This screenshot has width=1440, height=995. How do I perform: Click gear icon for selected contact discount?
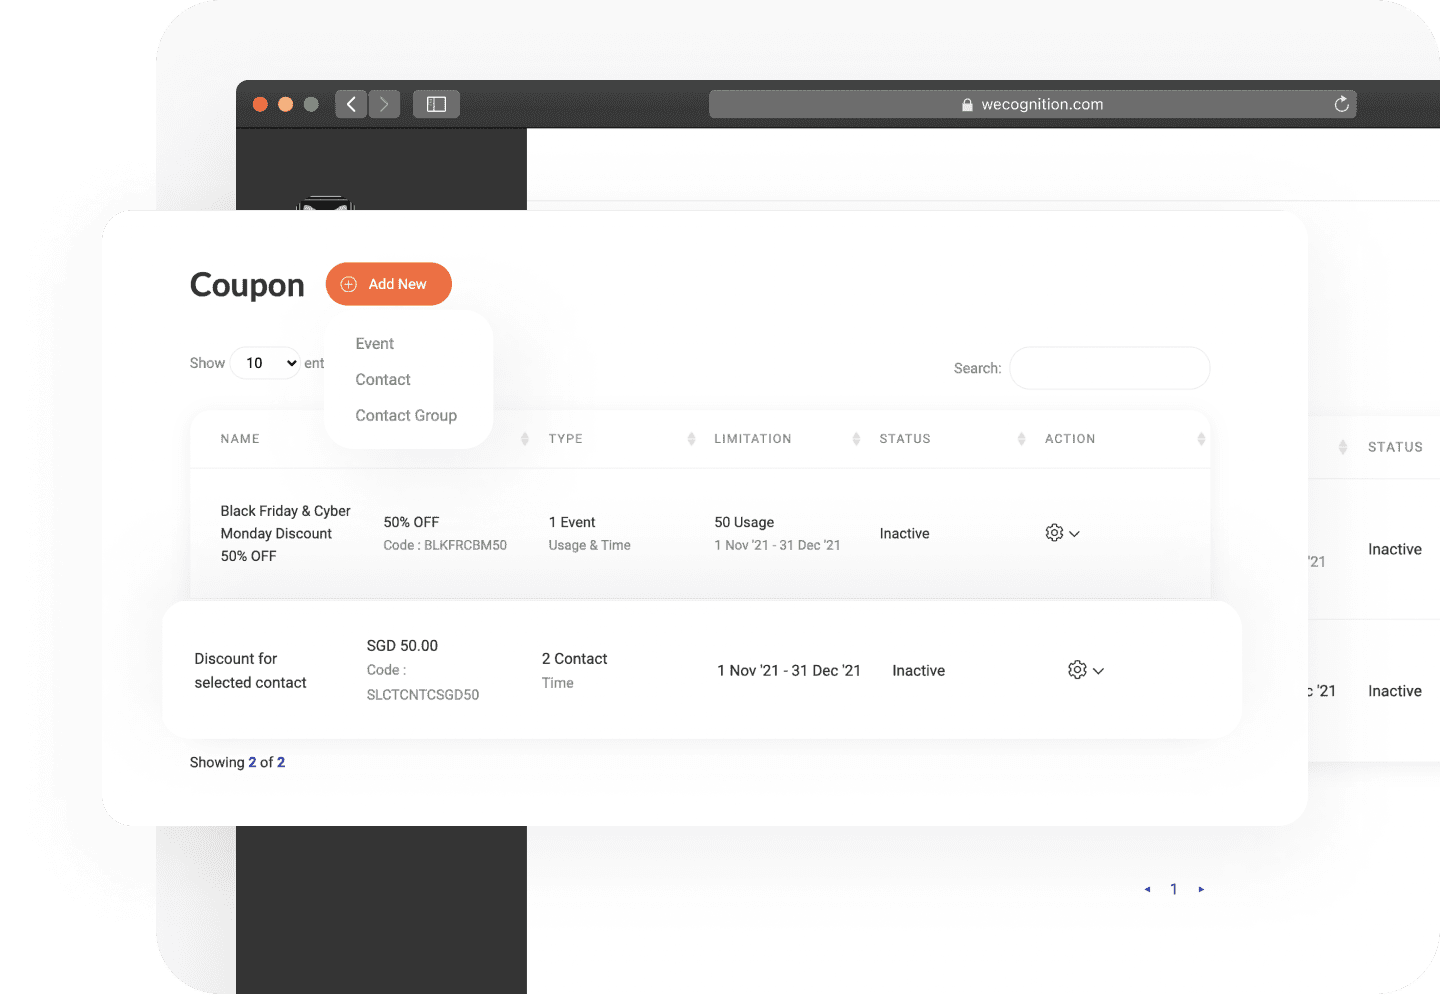[x=1077, y=670]
